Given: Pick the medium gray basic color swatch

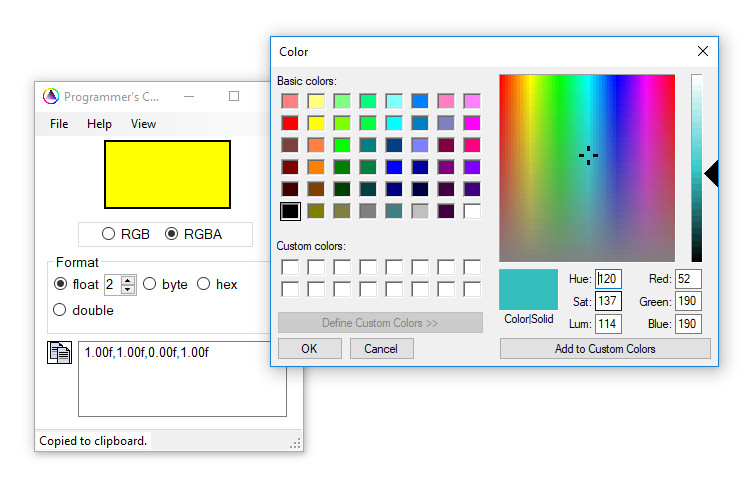Looking at the screenshot, I should pos(368,211).
